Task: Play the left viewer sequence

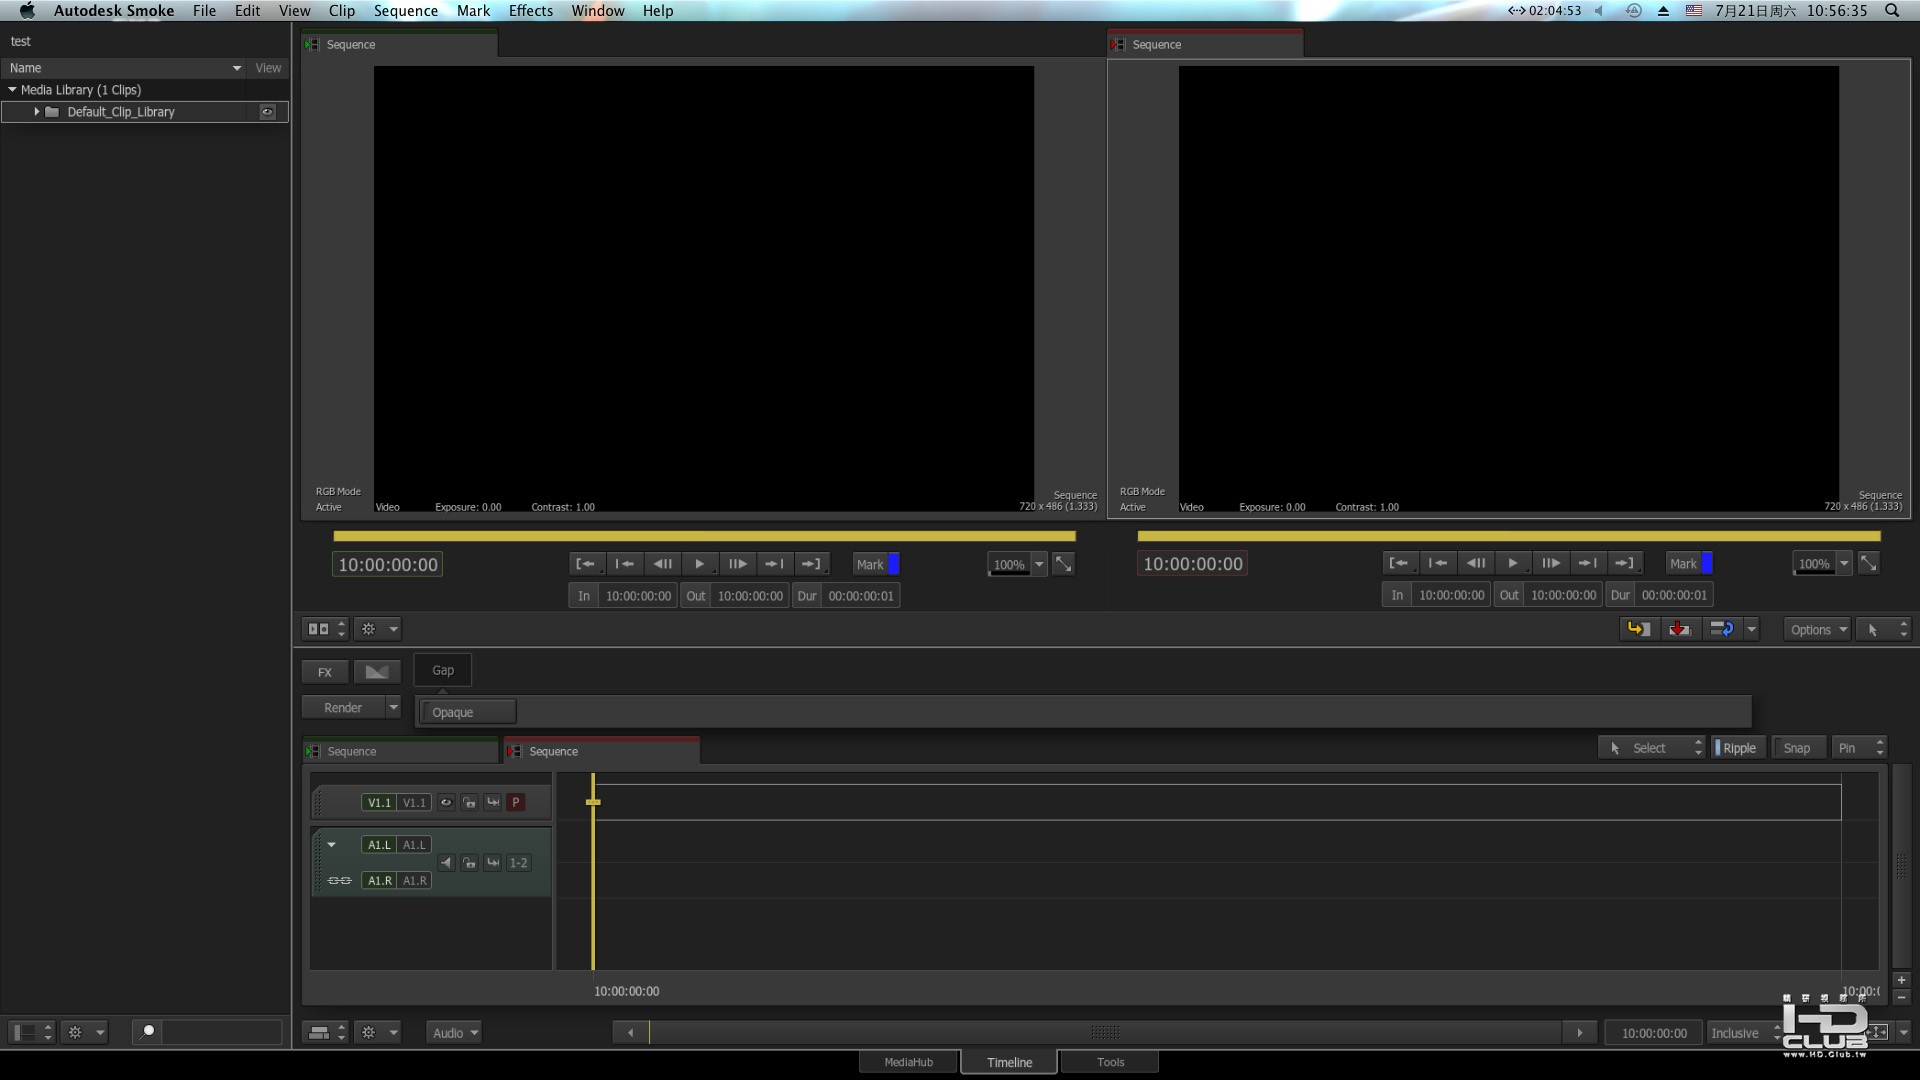Action: [699, 564]
